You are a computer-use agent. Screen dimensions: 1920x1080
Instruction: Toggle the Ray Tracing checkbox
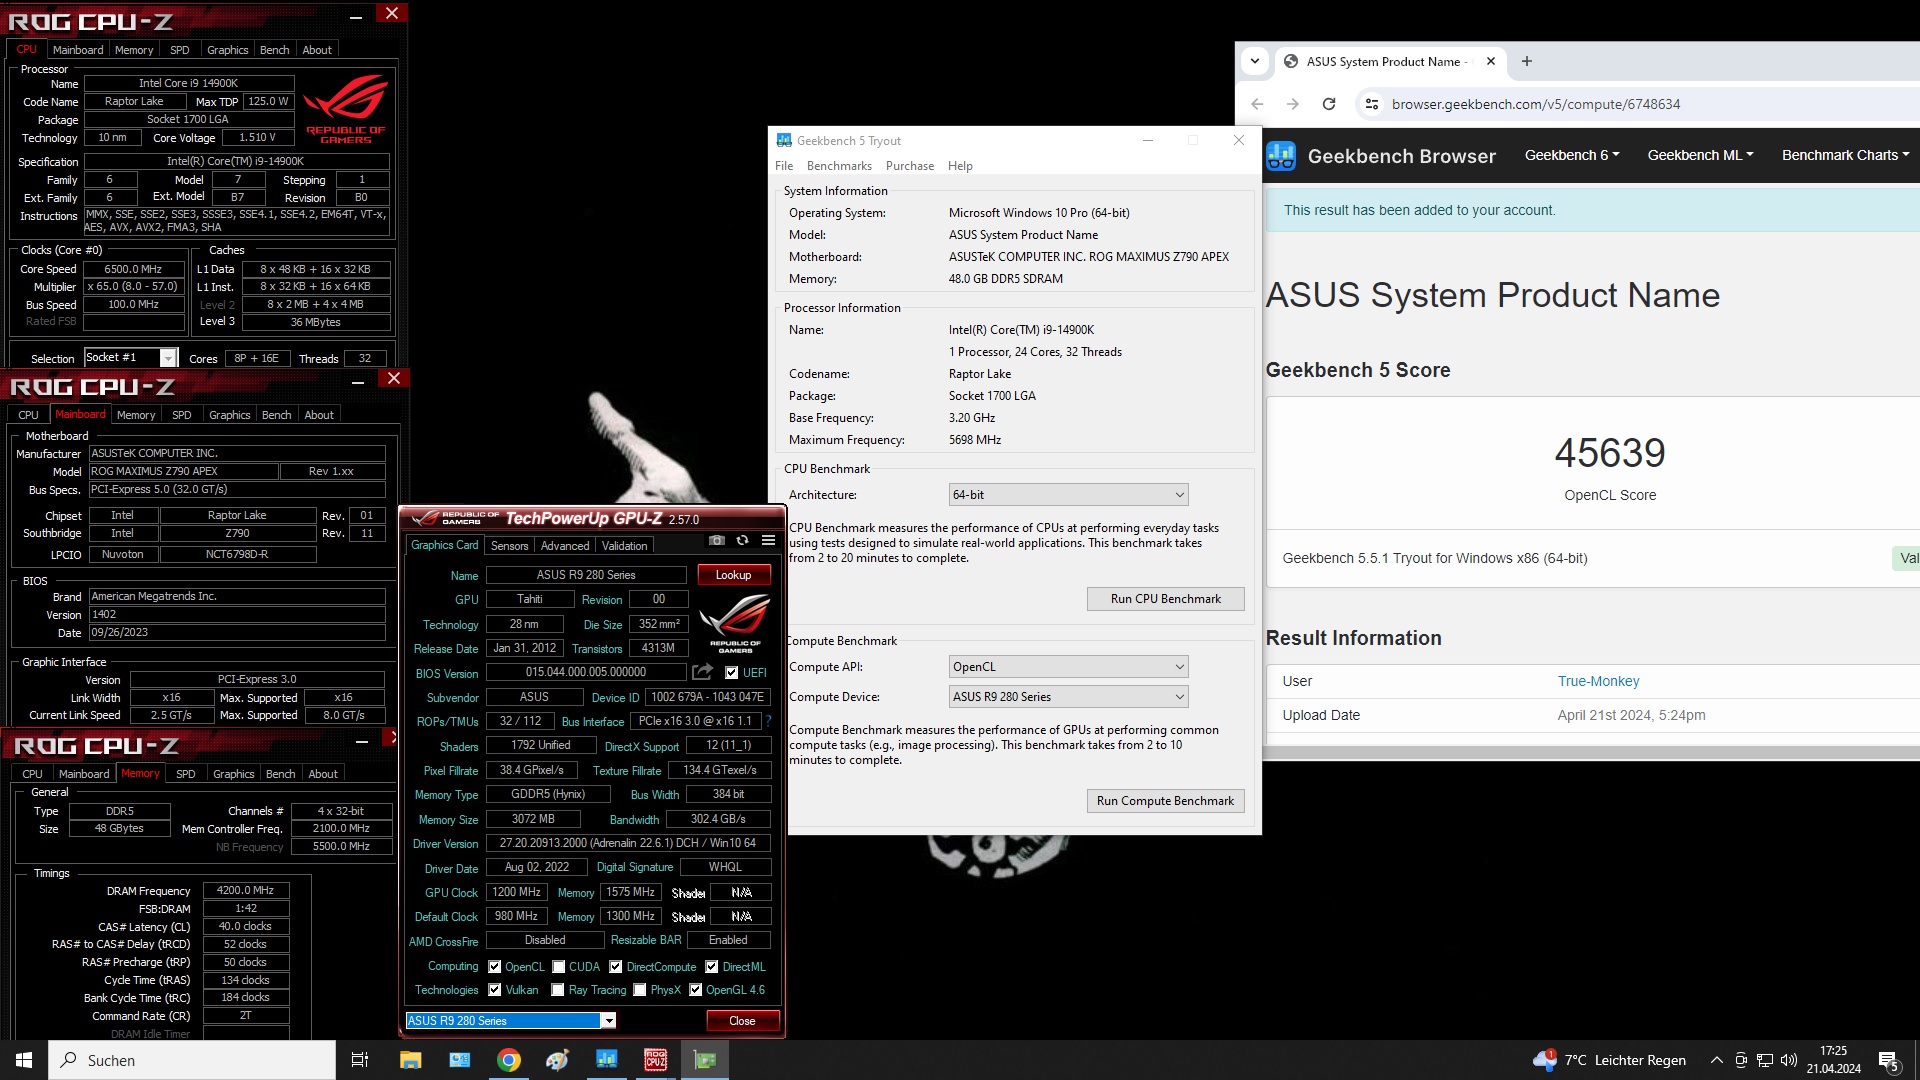[558, 990]
